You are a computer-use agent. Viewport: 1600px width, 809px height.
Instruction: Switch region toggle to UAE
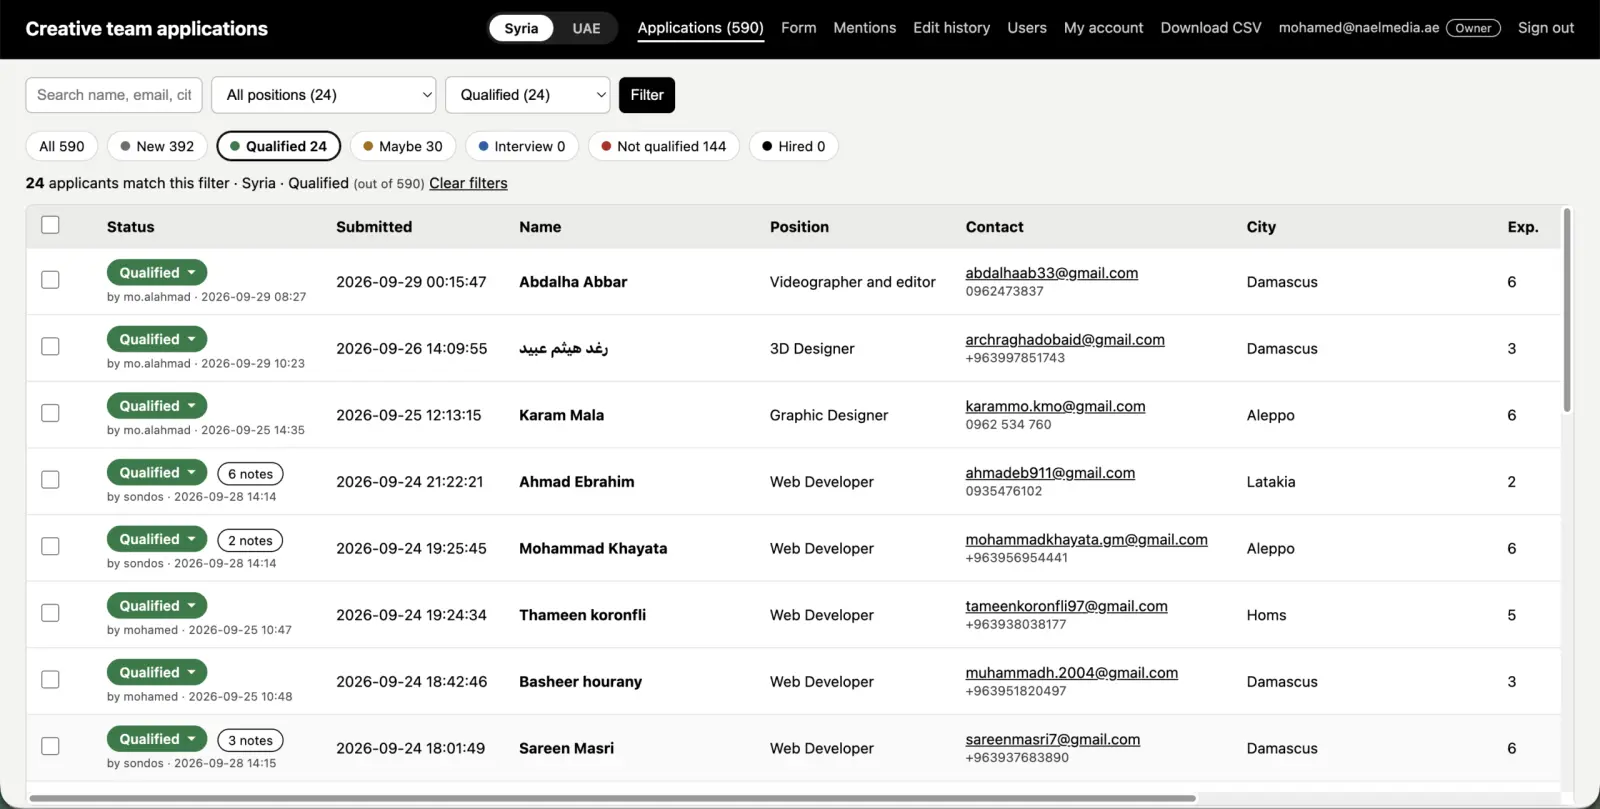[x=586, y=28]
